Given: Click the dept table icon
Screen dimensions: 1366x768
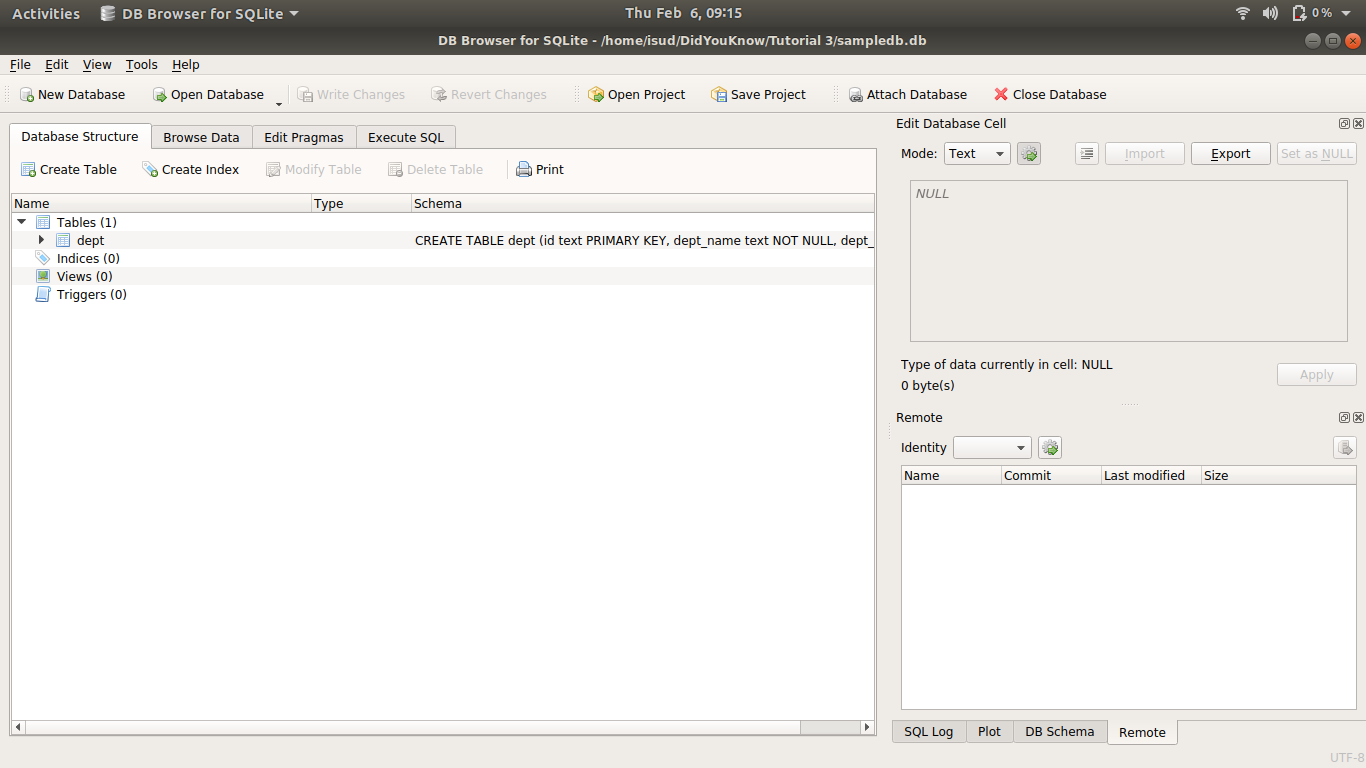Looking at the screenshot, I should (x=63, y=240).
